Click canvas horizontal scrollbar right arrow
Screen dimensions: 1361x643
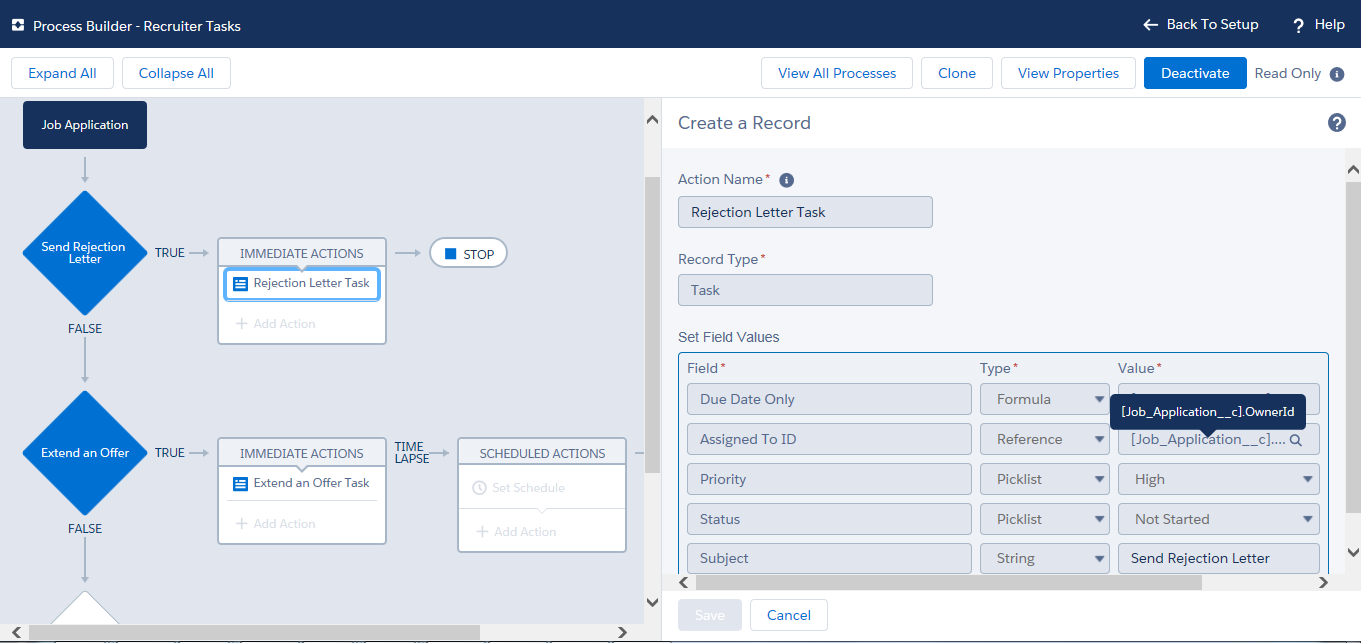pos(621,632)
